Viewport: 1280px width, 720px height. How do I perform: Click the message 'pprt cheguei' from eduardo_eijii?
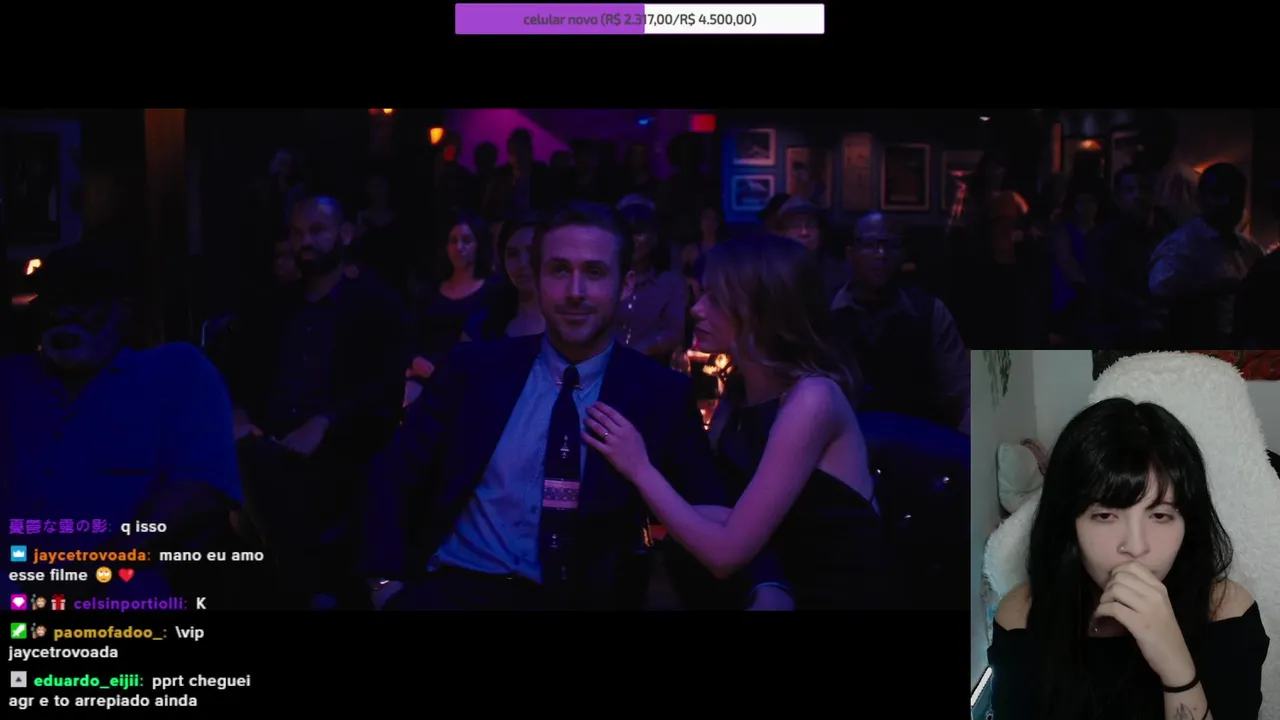(x=201, y=680)
